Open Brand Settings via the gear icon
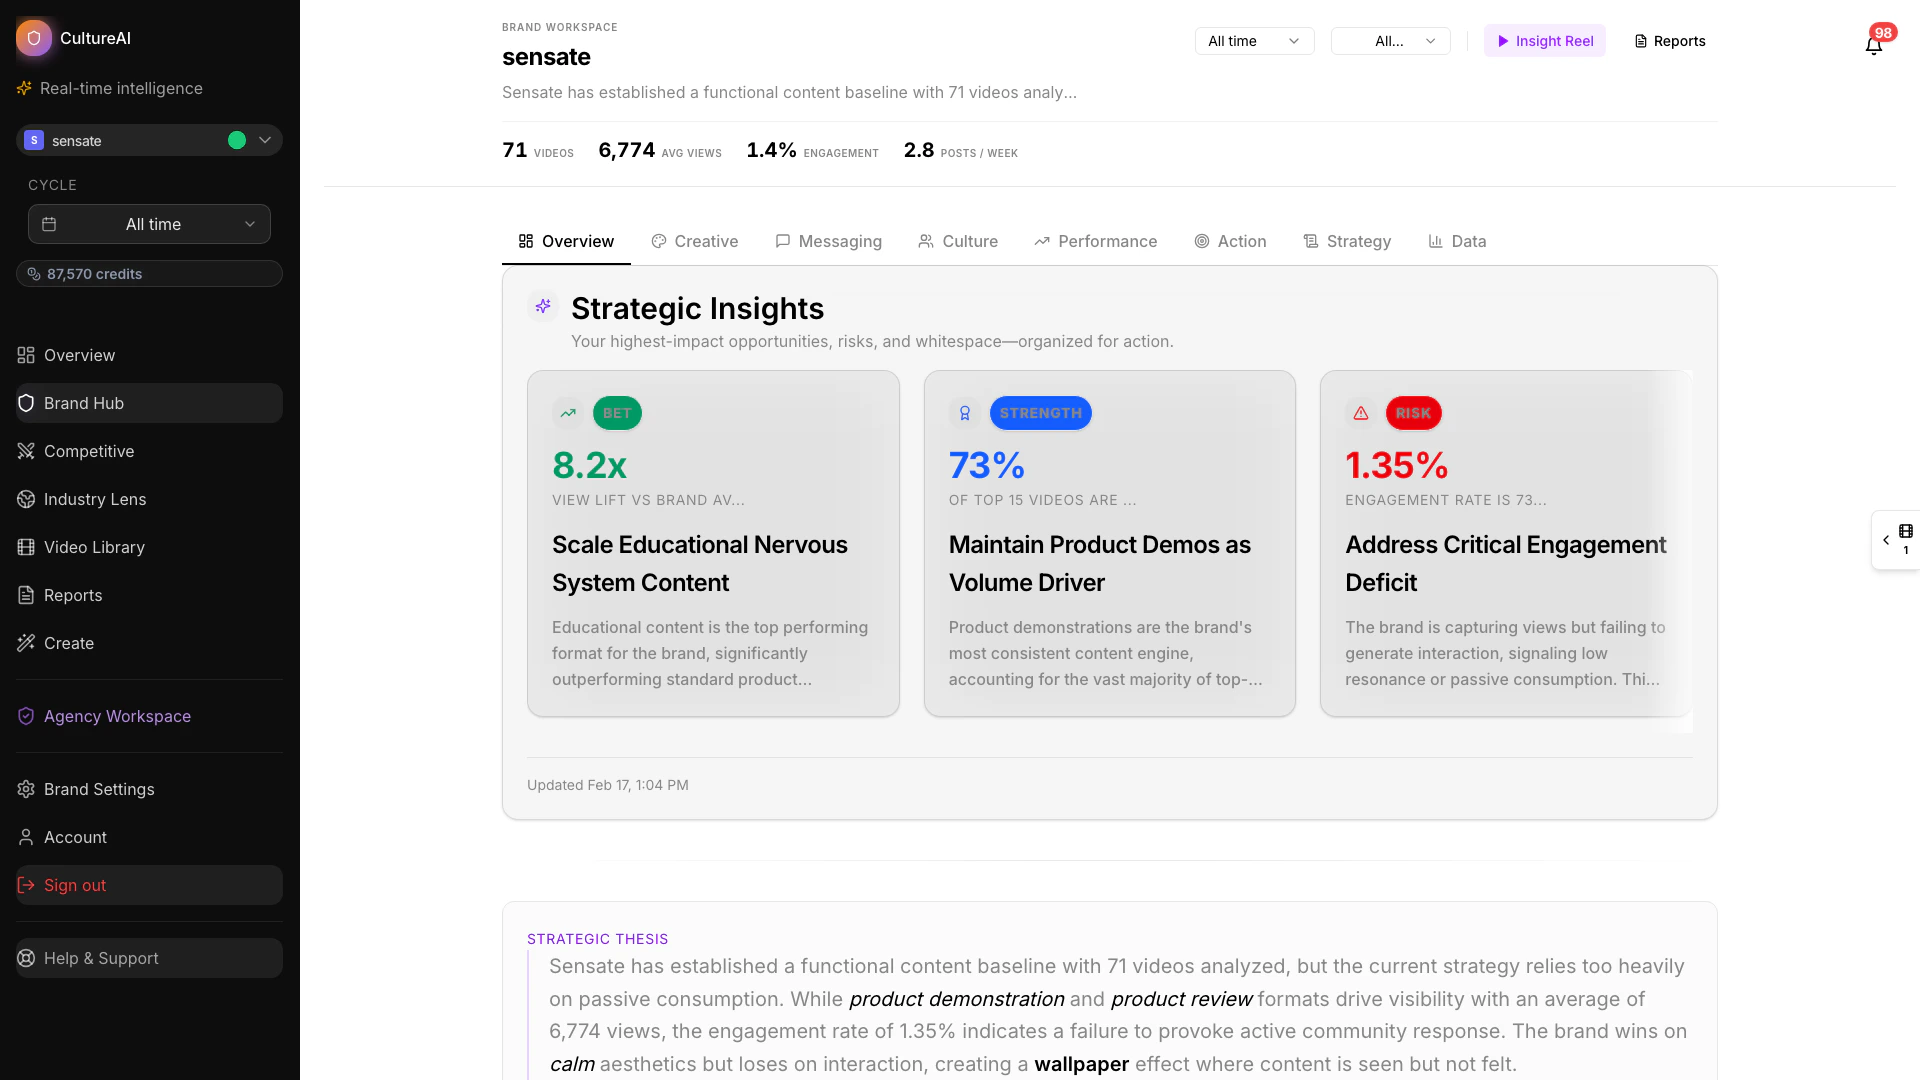 pos(99,789)
